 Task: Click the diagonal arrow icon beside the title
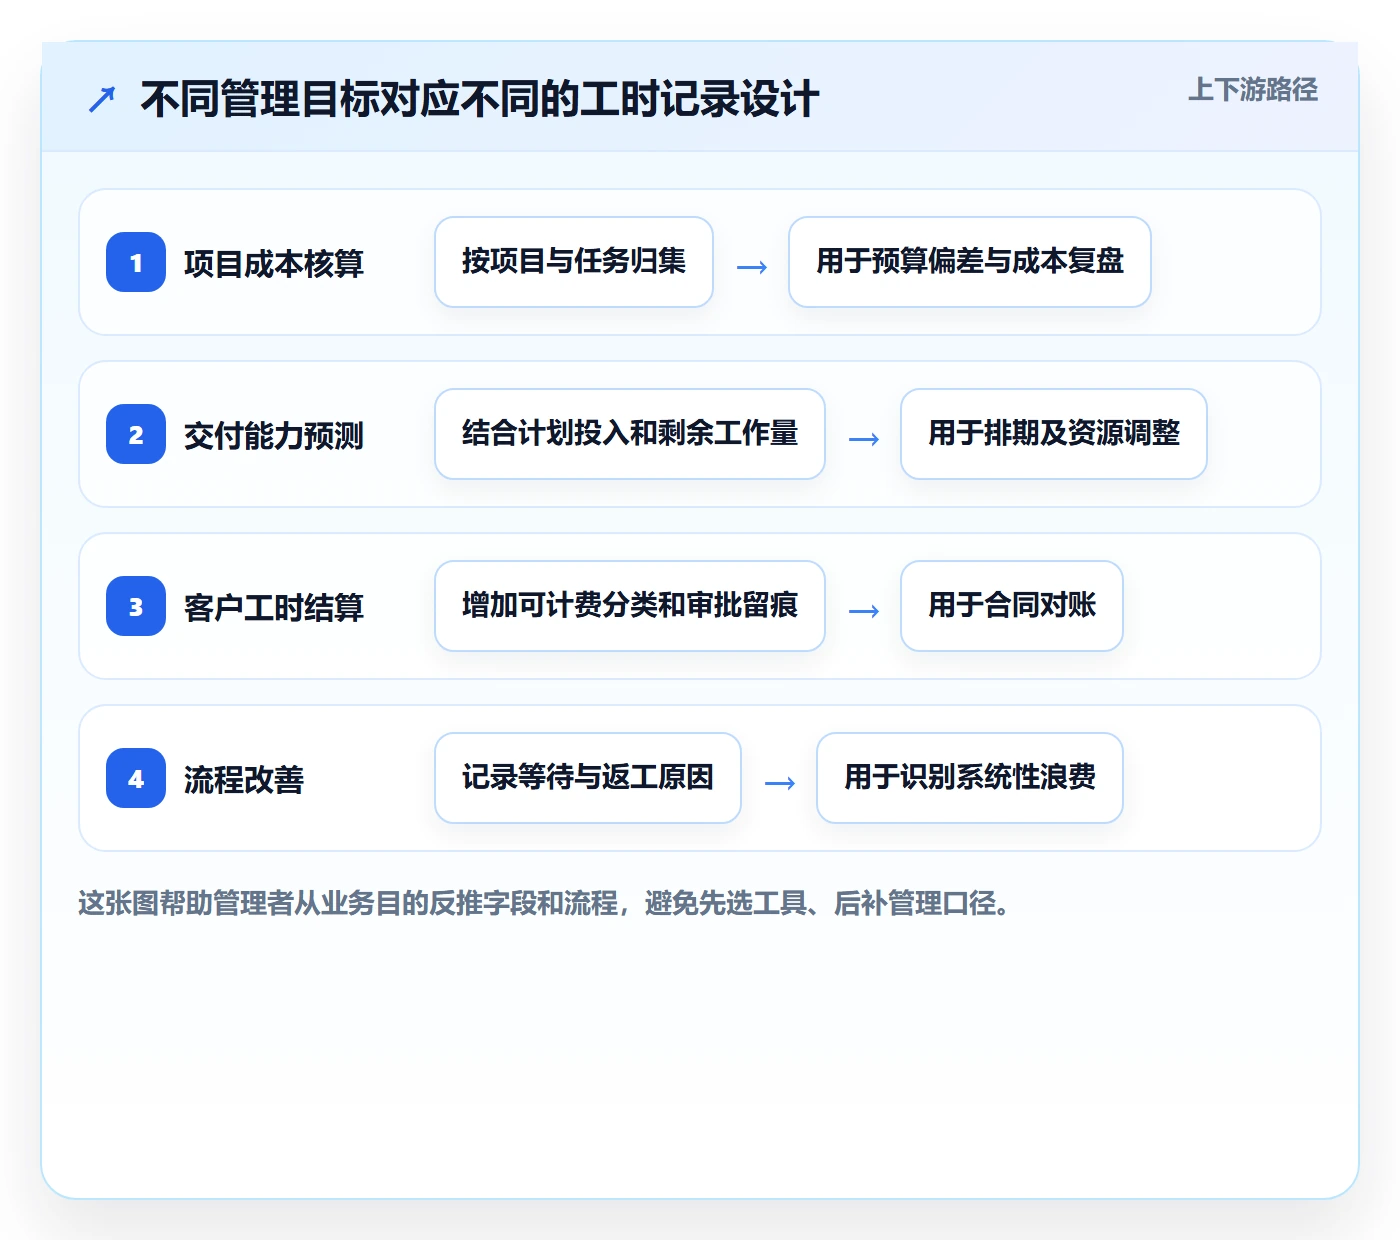(102, 99)
